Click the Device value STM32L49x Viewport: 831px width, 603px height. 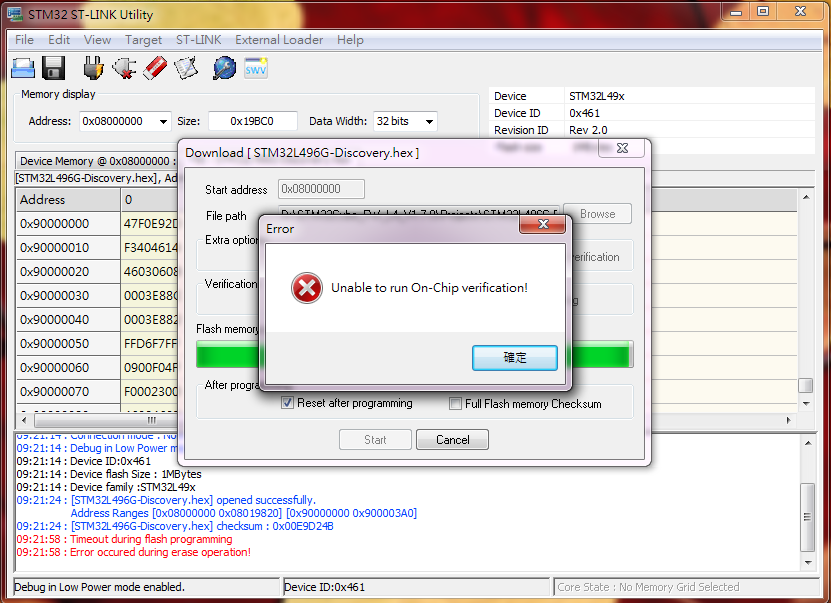597,96
